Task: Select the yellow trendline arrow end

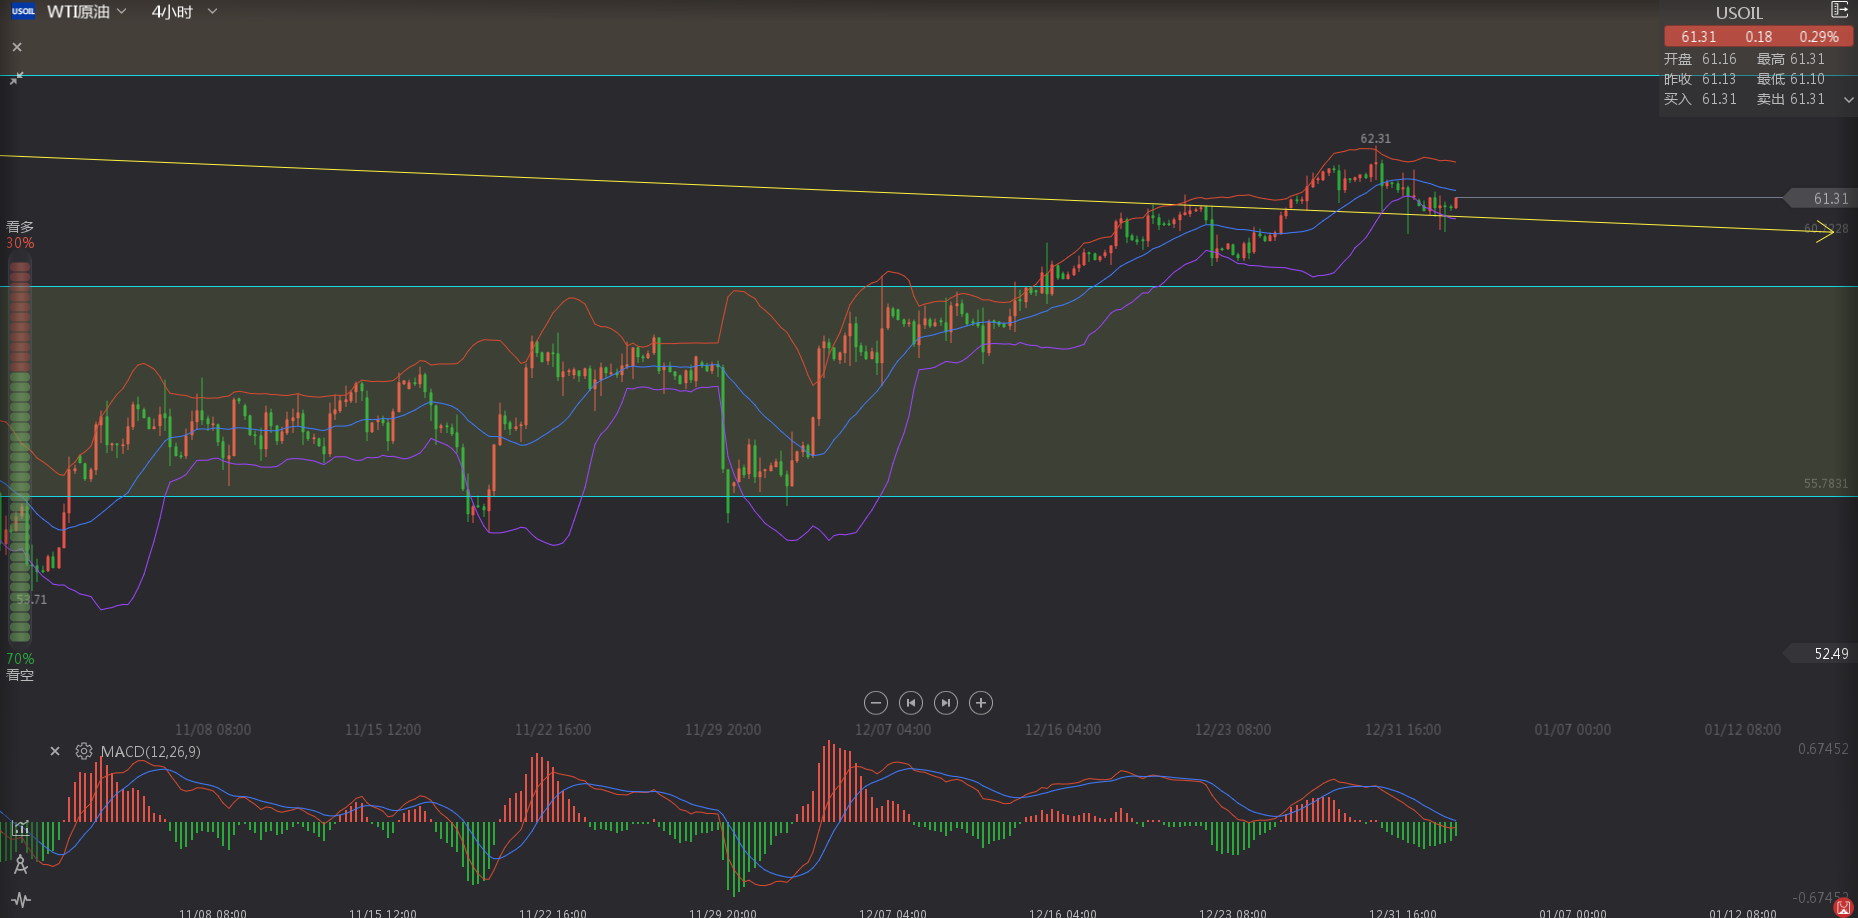Action: (x=1824, y=231)
